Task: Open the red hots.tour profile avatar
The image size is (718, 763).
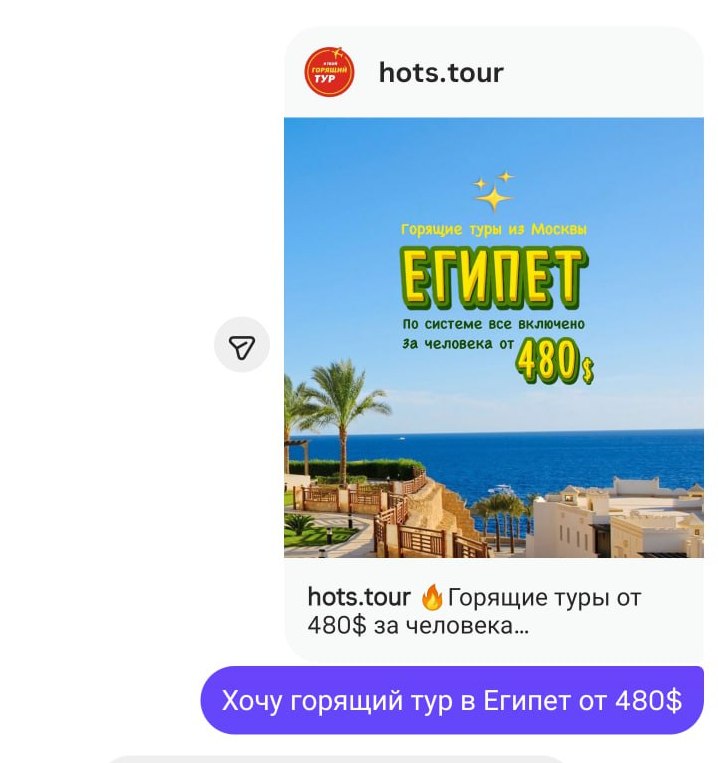Action: tap(329, 72)
